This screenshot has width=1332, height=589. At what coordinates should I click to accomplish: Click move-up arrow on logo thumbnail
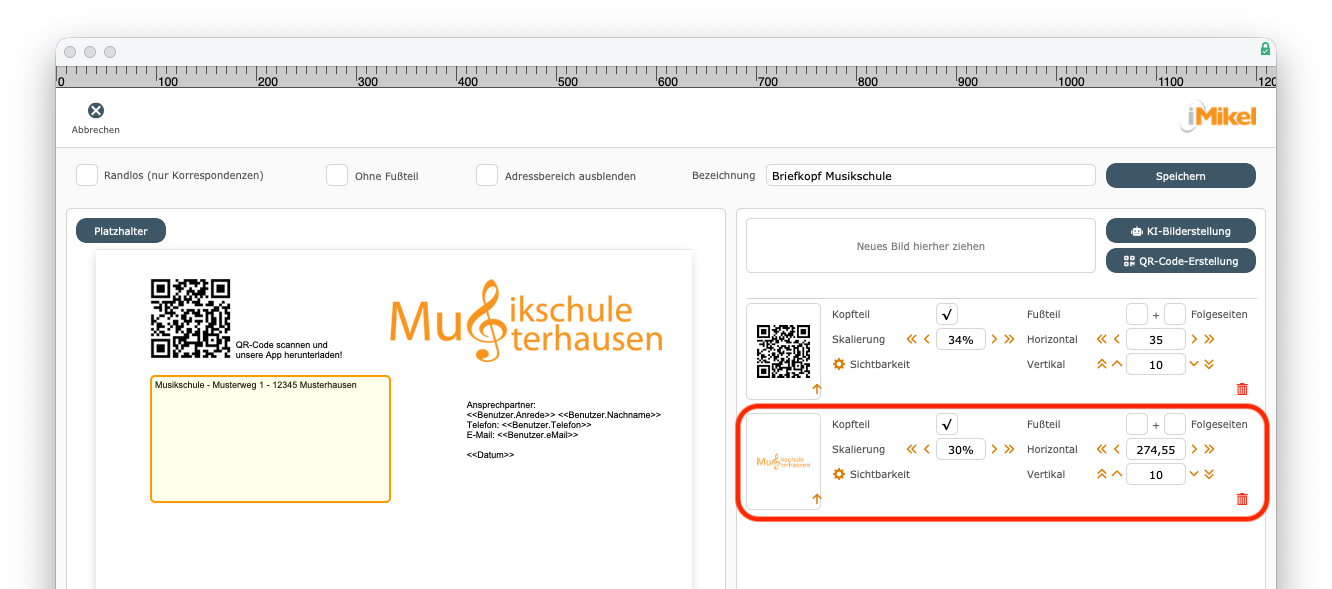[x=816, y=499]
